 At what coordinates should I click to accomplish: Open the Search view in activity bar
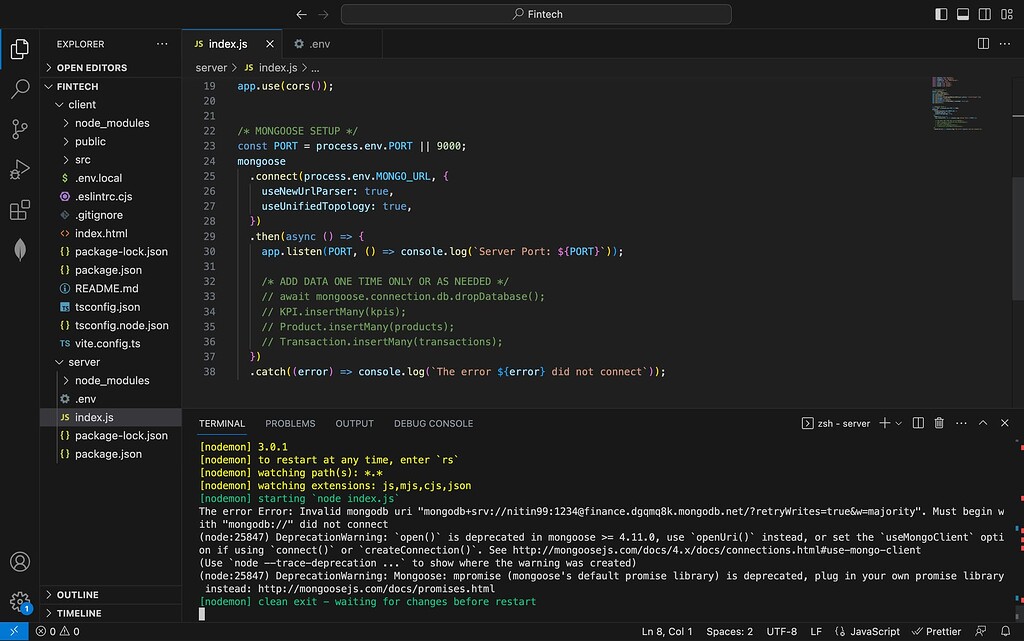[20, 89]
